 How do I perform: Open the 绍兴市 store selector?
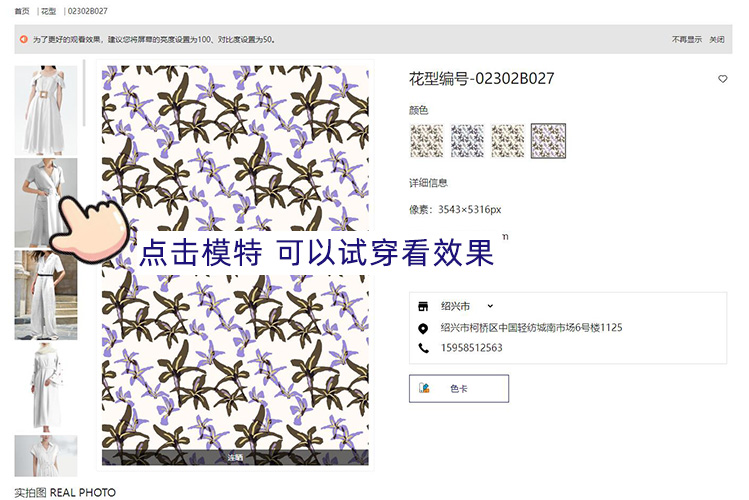click(x=467, y=306)
